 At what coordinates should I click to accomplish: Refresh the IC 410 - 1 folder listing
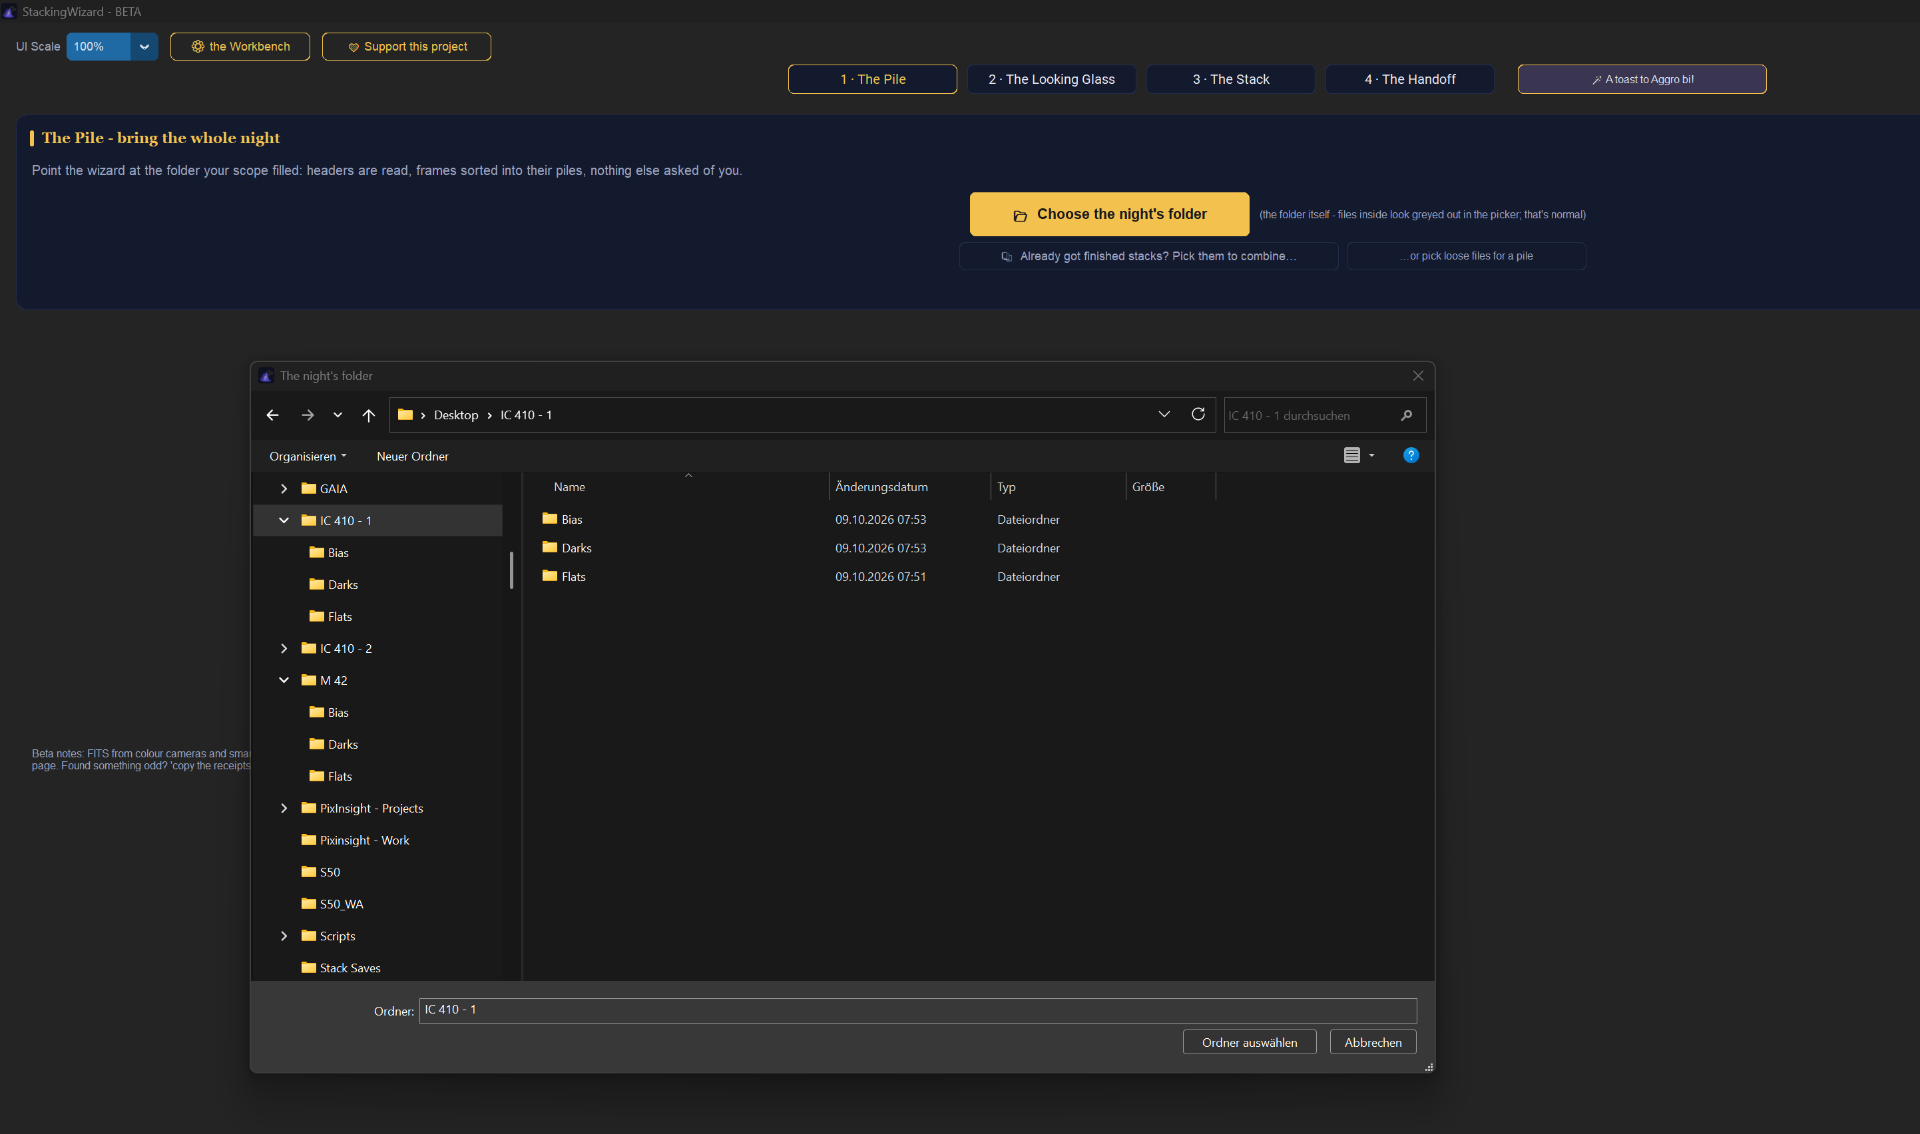click(x=1198, y=414)
